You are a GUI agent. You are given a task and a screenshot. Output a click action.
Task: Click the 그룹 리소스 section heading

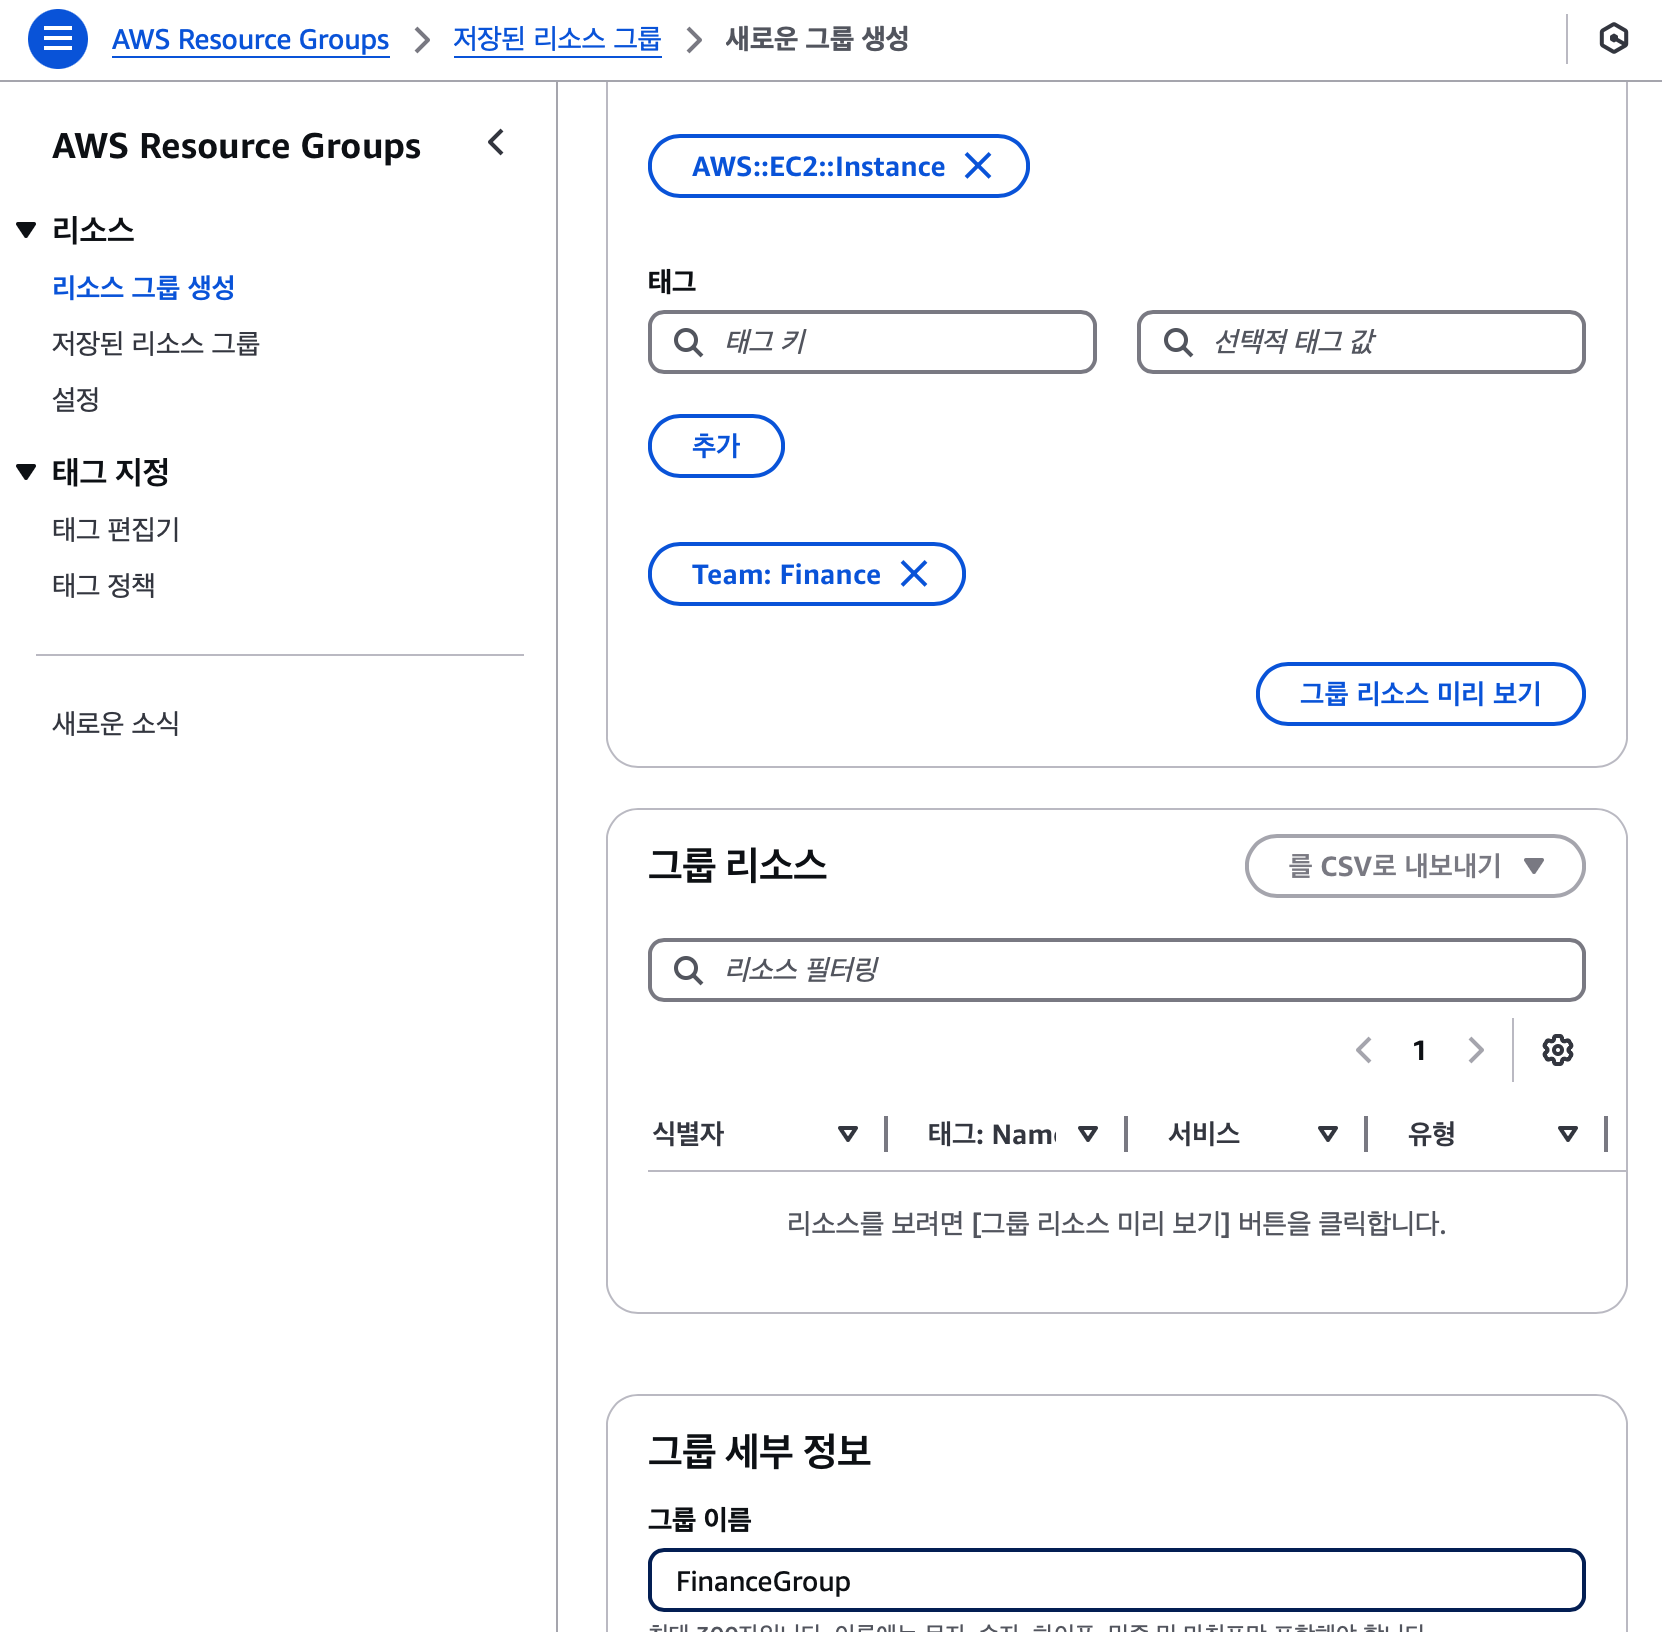(x=737, y=865)
